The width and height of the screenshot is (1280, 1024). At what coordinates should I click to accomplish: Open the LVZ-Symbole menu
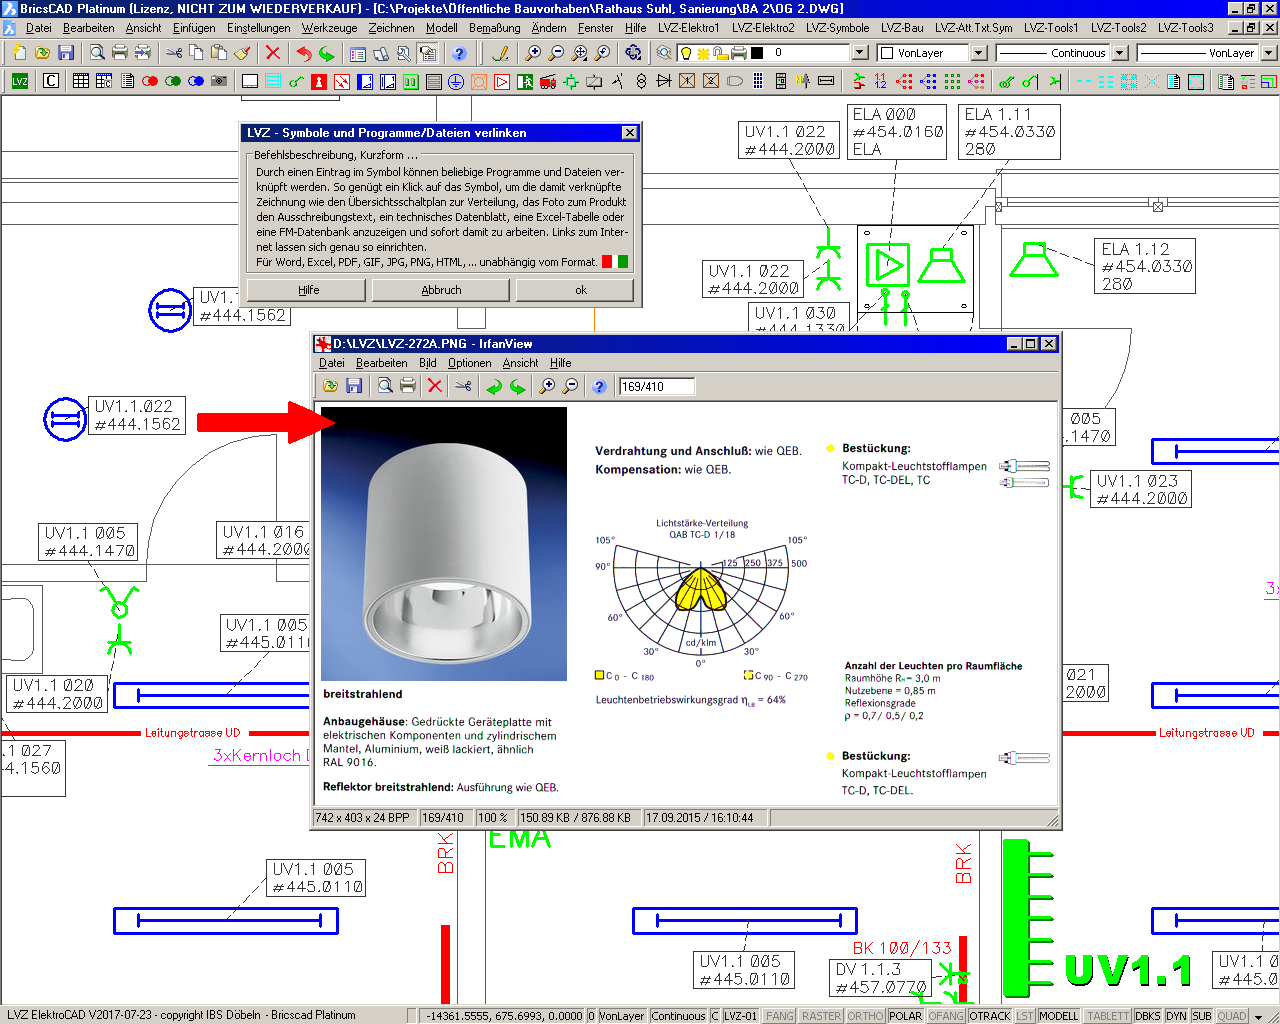[x=838, y=28]
